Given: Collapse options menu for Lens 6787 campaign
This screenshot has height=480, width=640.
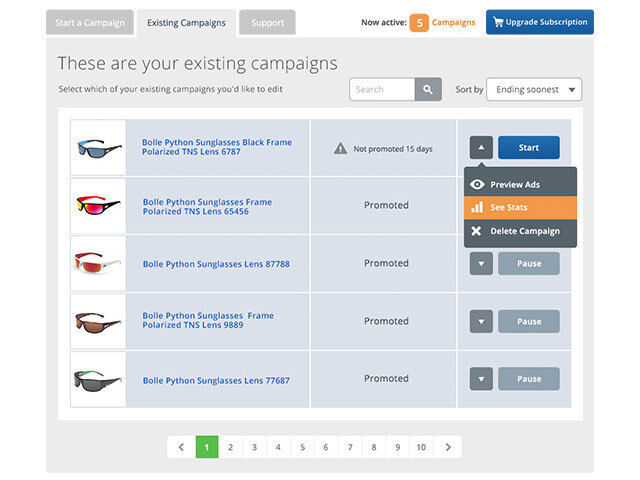Looking at the screenshot, I should click(481, 147).
